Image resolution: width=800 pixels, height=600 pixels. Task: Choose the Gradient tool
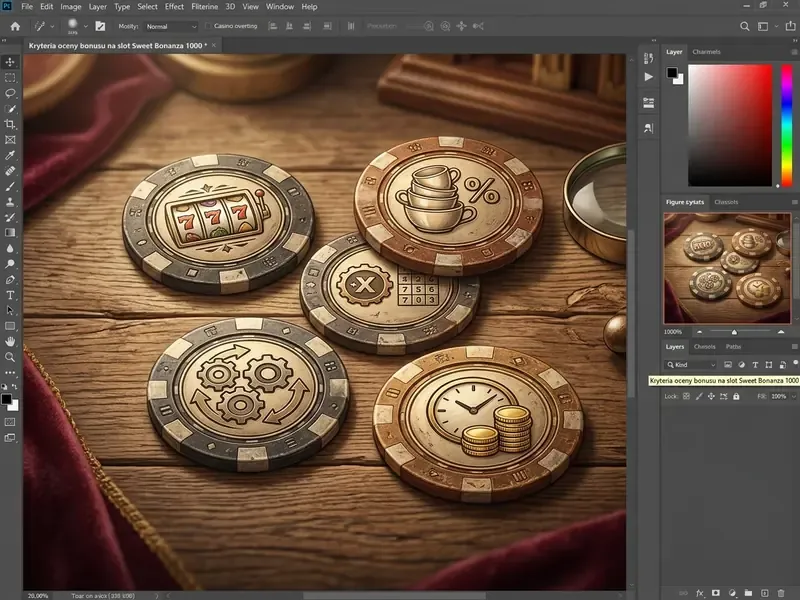[10, 233]
